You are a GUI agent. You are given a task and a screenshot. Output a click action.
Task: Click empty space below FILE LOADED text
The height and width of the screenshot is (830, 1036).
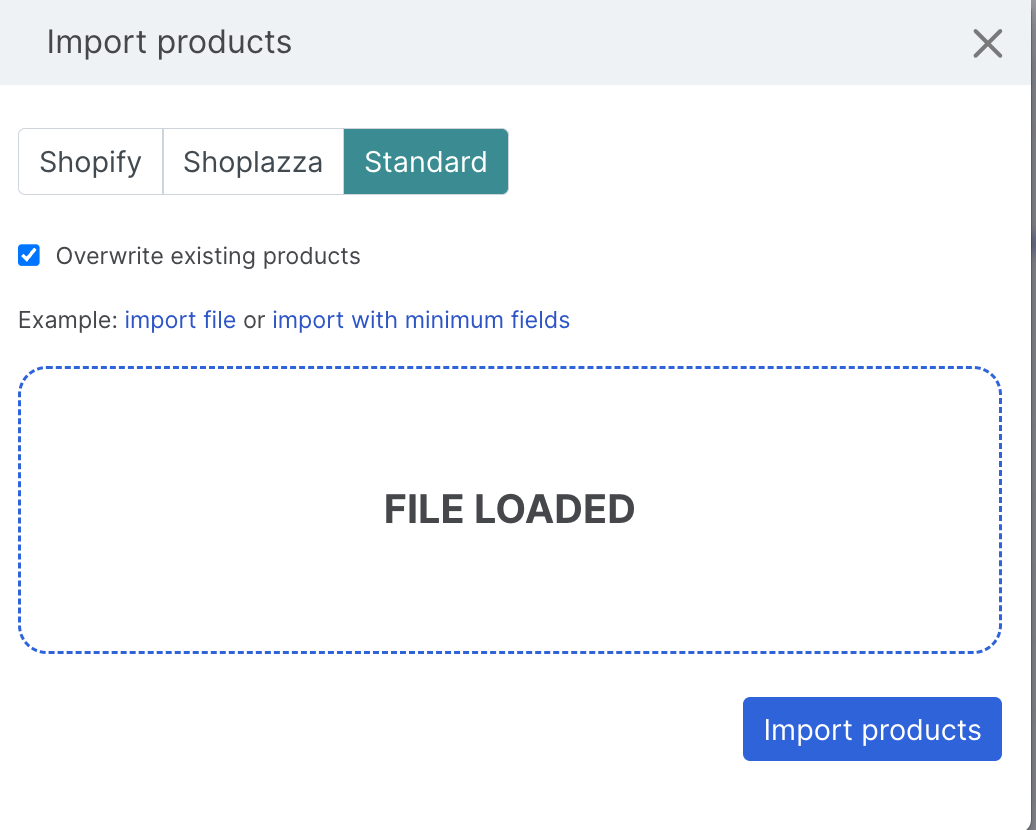[510, 600]
